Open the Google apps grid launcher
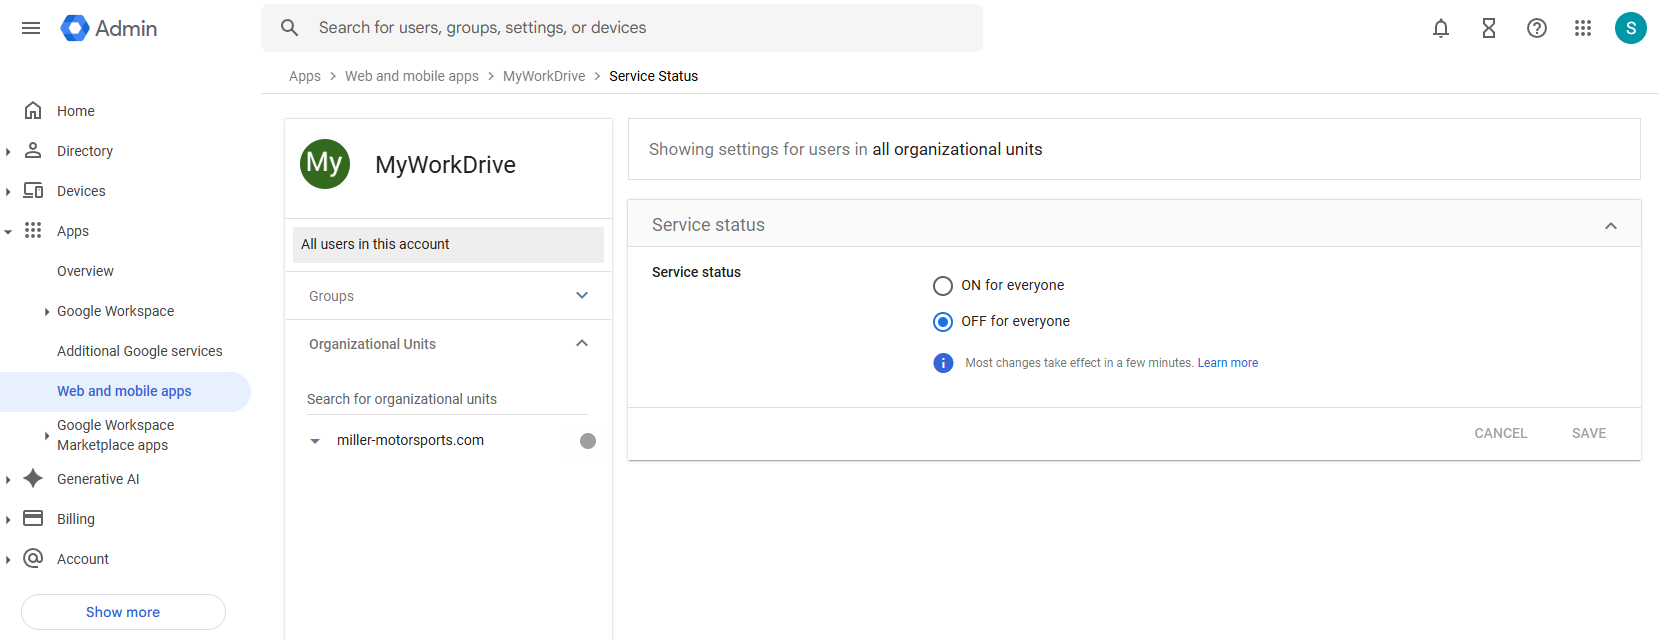 (x=1582, y=28)
